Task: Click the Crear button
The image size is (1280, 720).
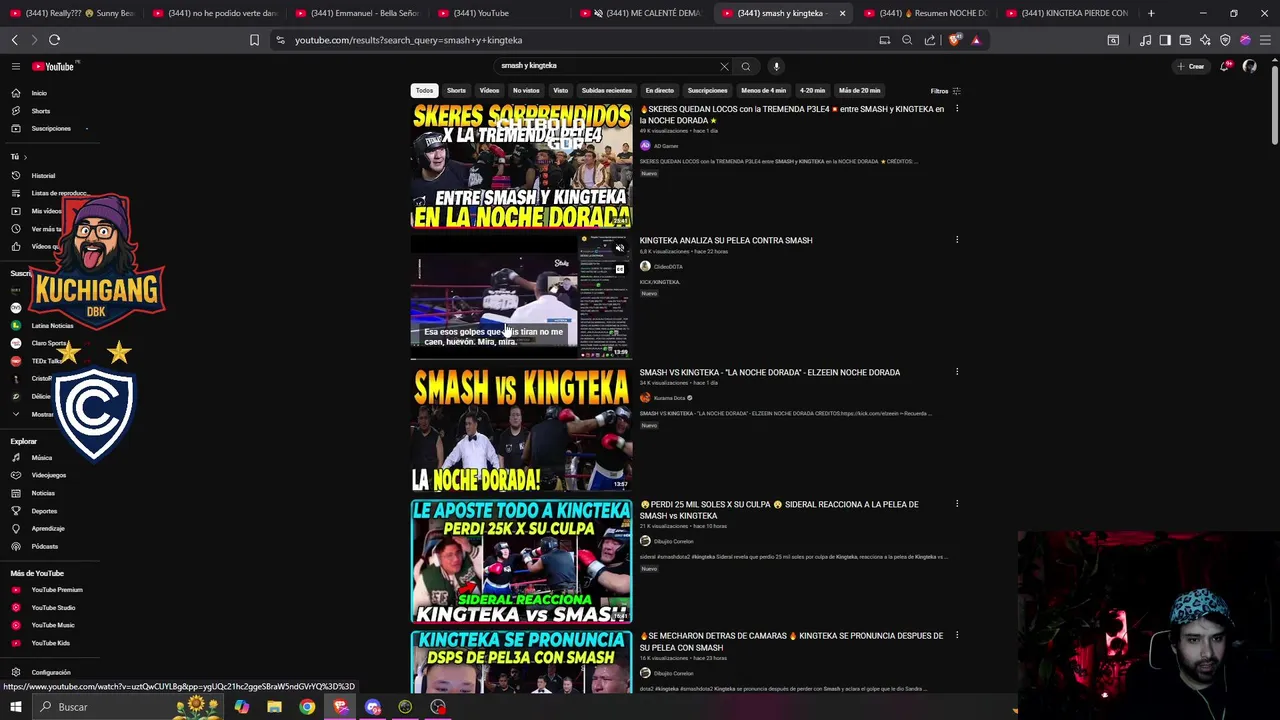Action: pos(1190,66)
